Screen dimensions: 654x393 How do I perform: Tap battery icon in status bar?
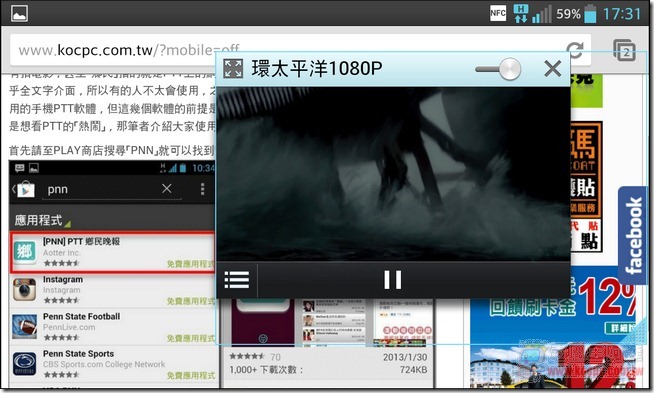click(x=590, y=13)
